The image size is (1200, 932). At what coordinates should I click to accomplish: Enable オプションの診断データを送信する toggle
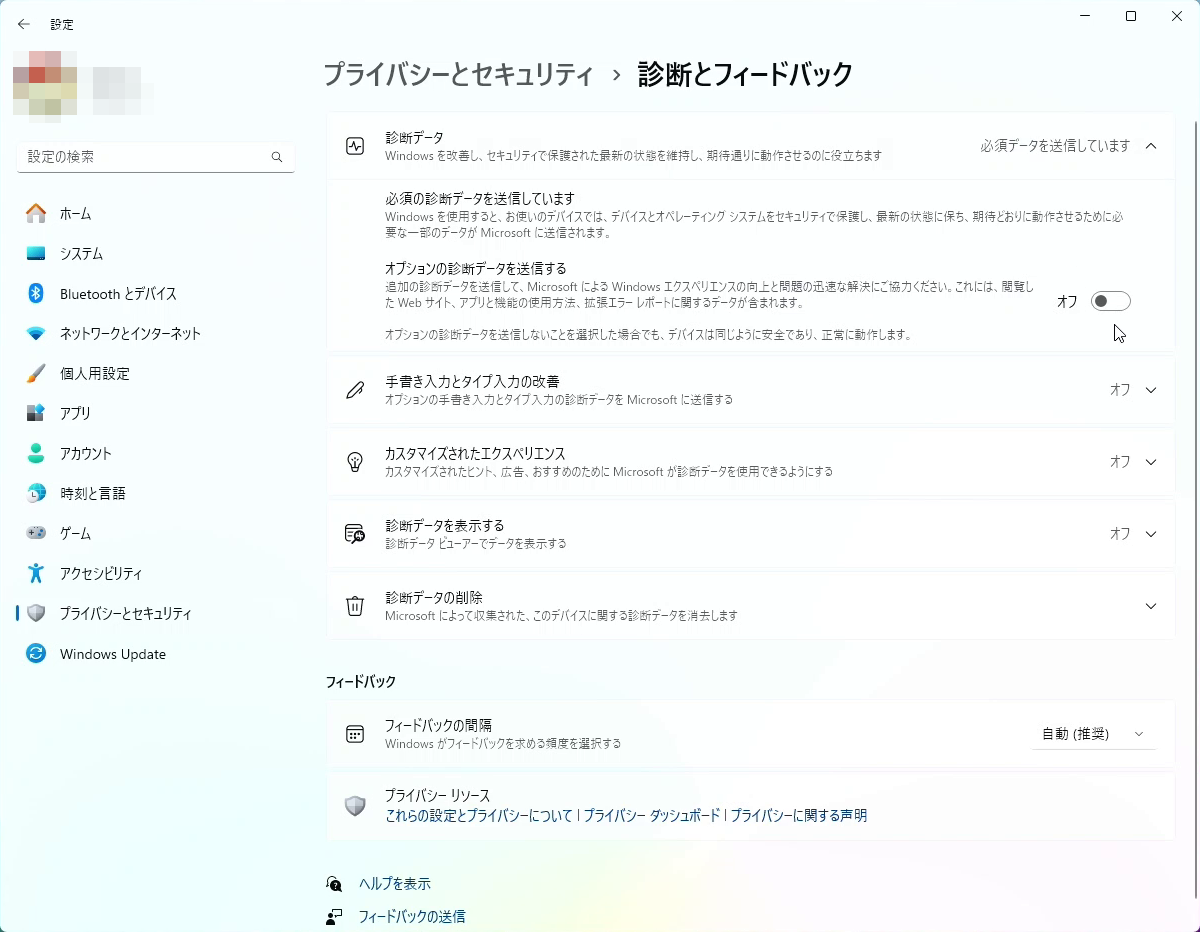pos(1110,300)
